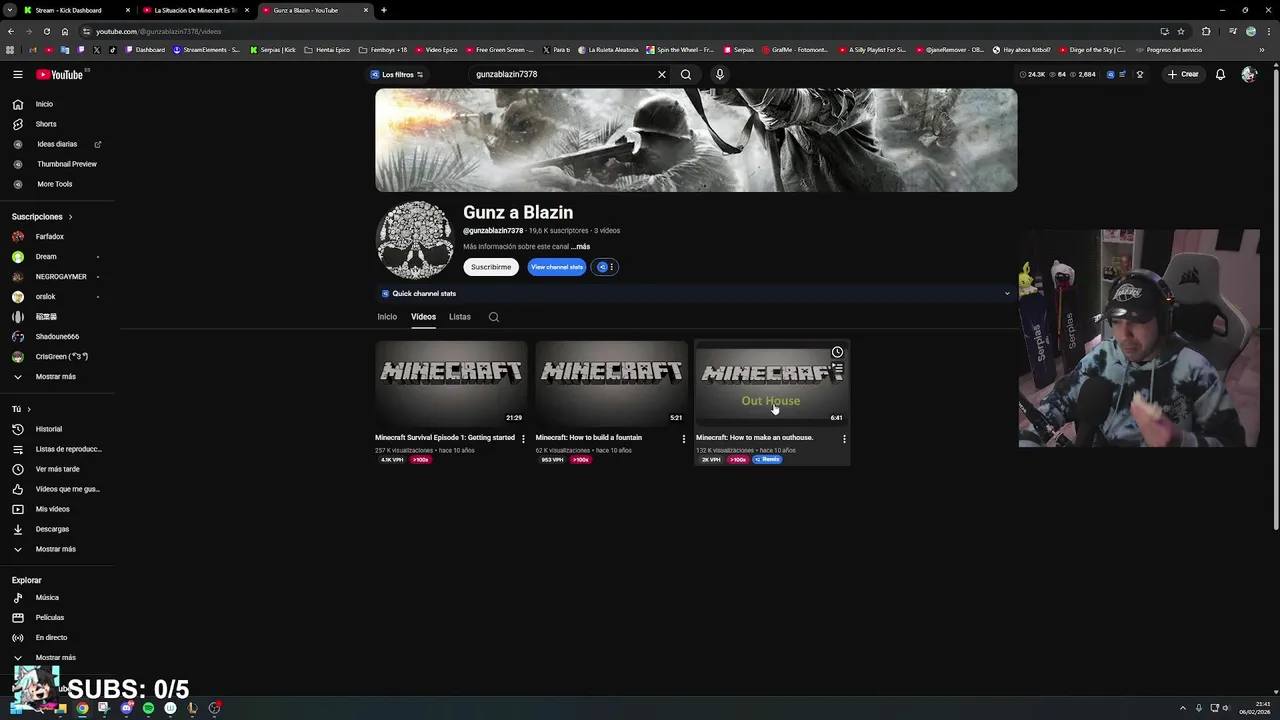The height and width of the screenshot is (720, 1280).
Task: Open the Out House video thumbnail
Action: coord(771,383)
